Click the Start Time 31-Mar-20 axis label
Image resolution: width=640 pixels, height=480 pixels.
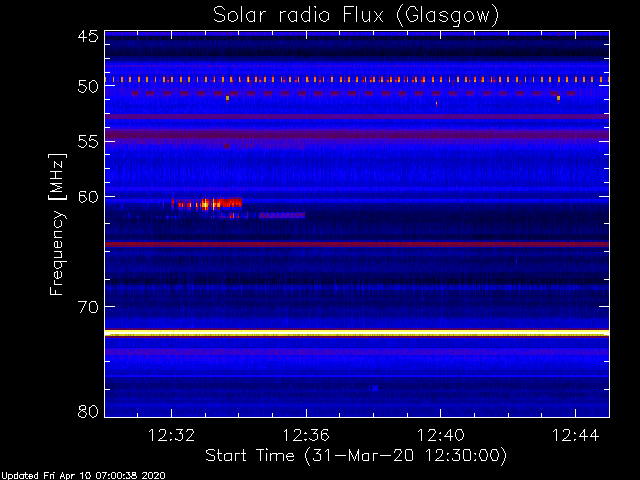356,455
